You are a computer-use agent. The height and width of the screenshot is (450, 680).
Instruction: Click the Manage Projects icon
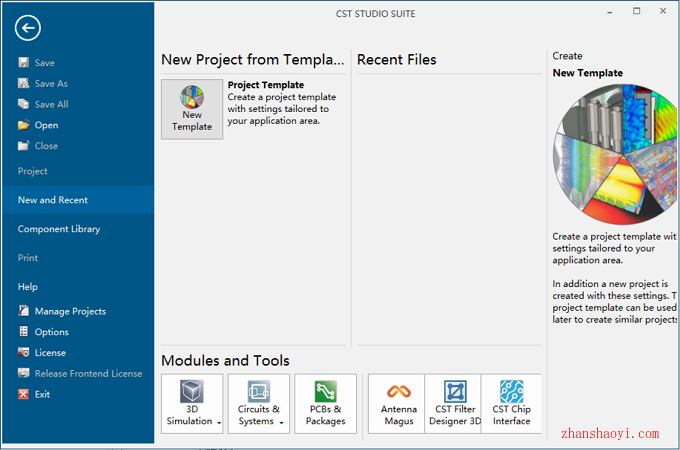coord(23,310)
